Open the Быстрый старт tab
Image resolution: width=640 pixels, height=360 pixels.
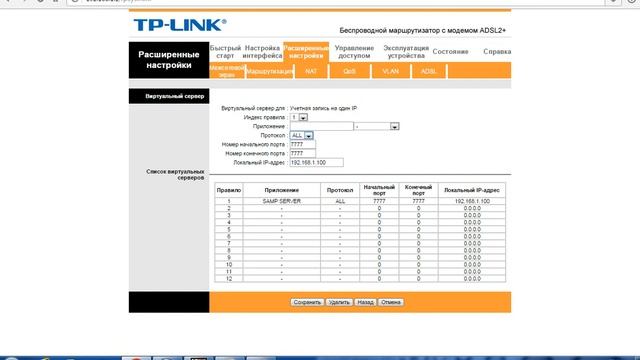point(225,52)
